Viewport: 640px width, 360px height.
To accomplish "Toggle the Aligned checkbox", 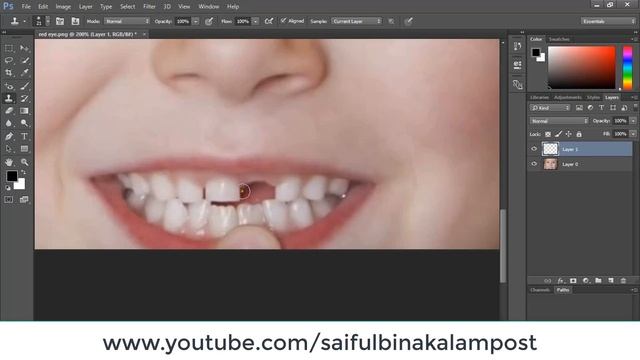I will click(283, 21).
